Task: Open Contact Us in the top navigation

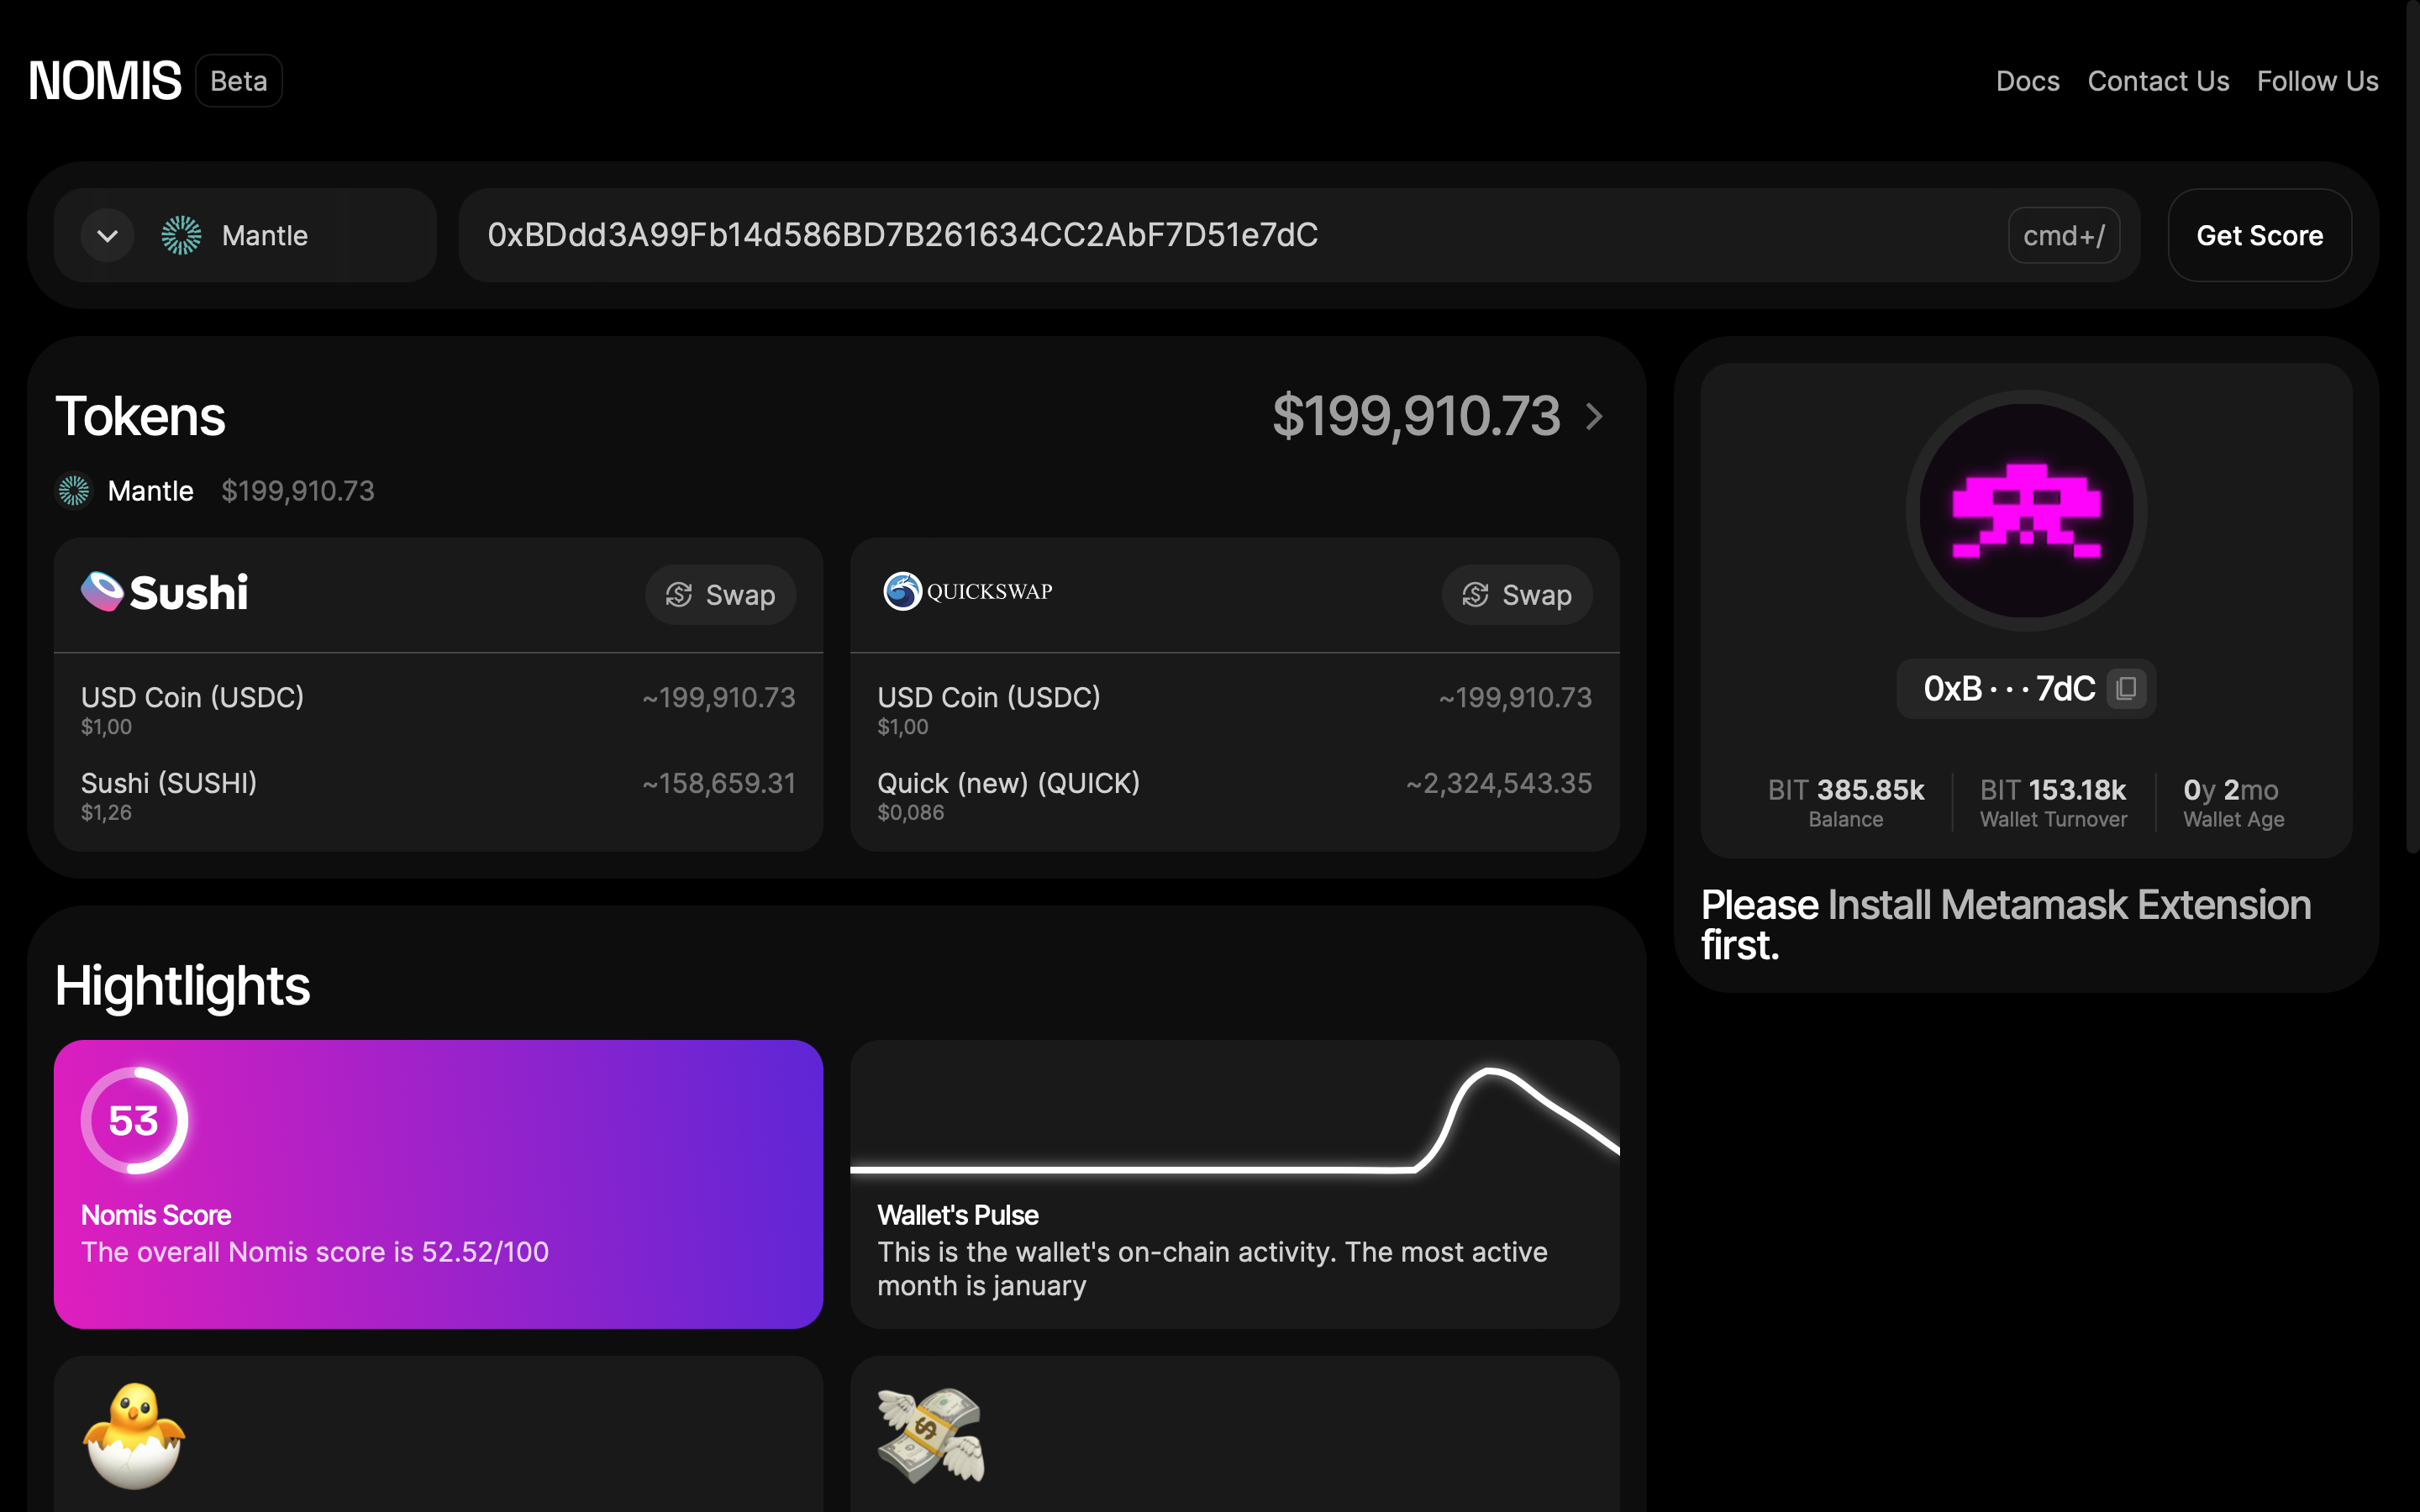Action: coord(2158,81)
